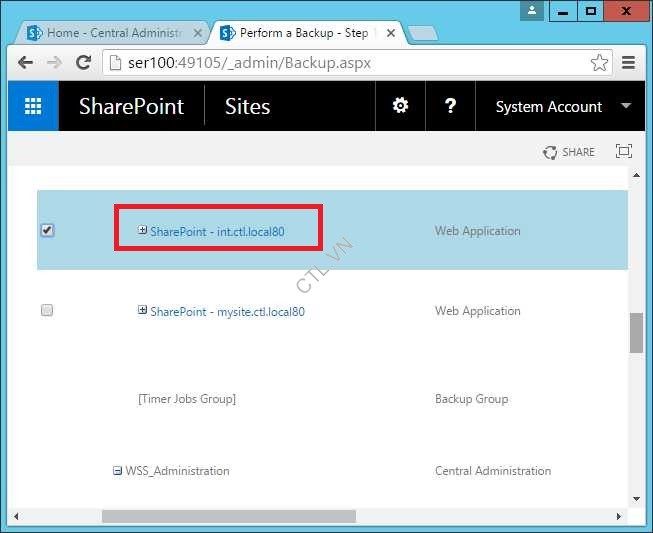Close the Home - Central Administration tab

198,33
